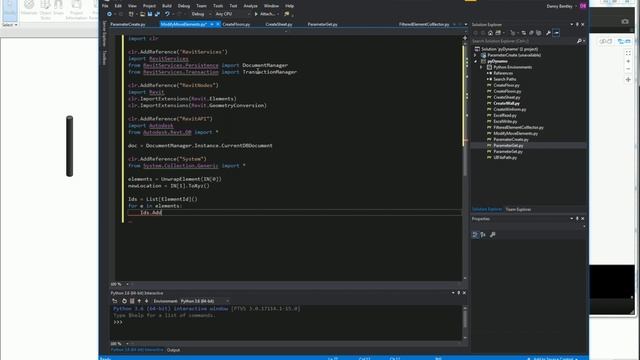
Task: Click the Home icon in Solution Explorer
Action: pyautogui.click(x=490, y=33)
